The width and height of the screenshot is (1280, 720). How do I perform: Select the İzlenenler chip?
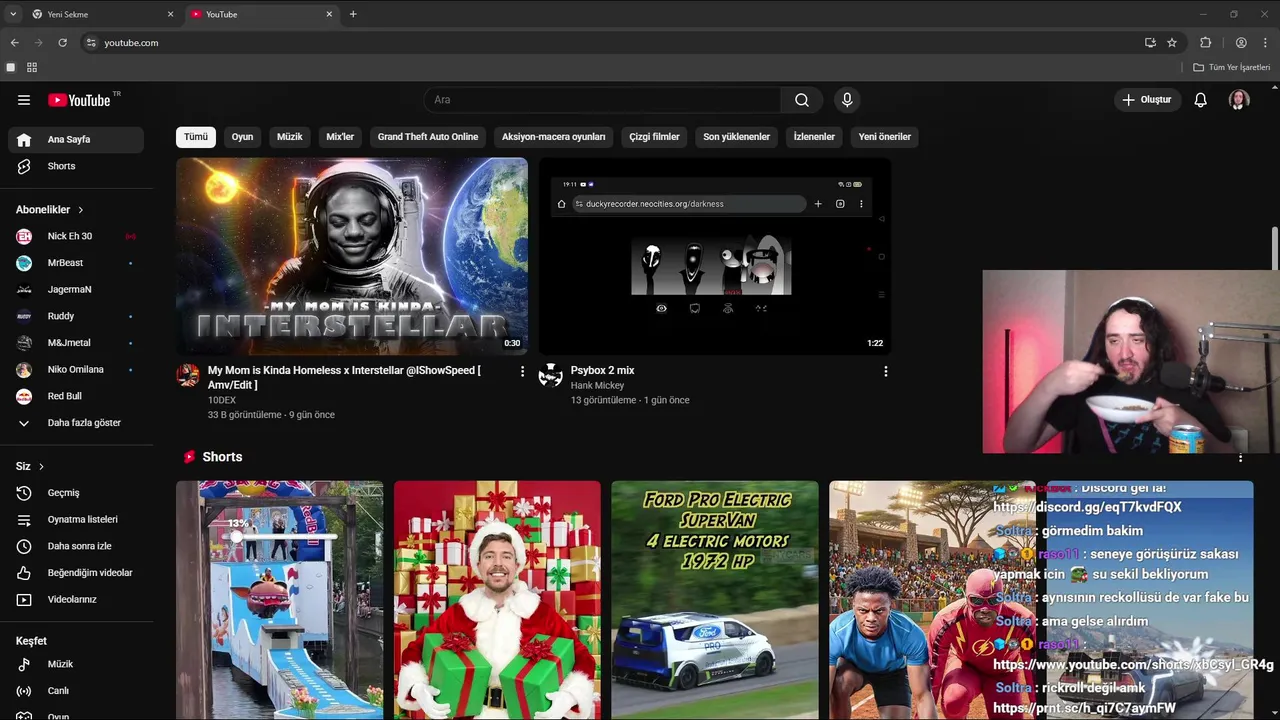814,137
